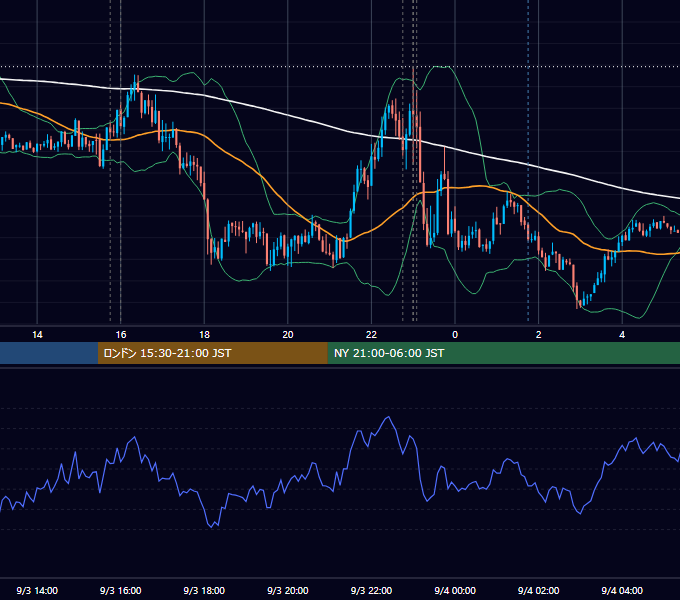Screen dimensions: 680x600
Task: Click the 9/3 20:00 date label
Action: point(288,590)
